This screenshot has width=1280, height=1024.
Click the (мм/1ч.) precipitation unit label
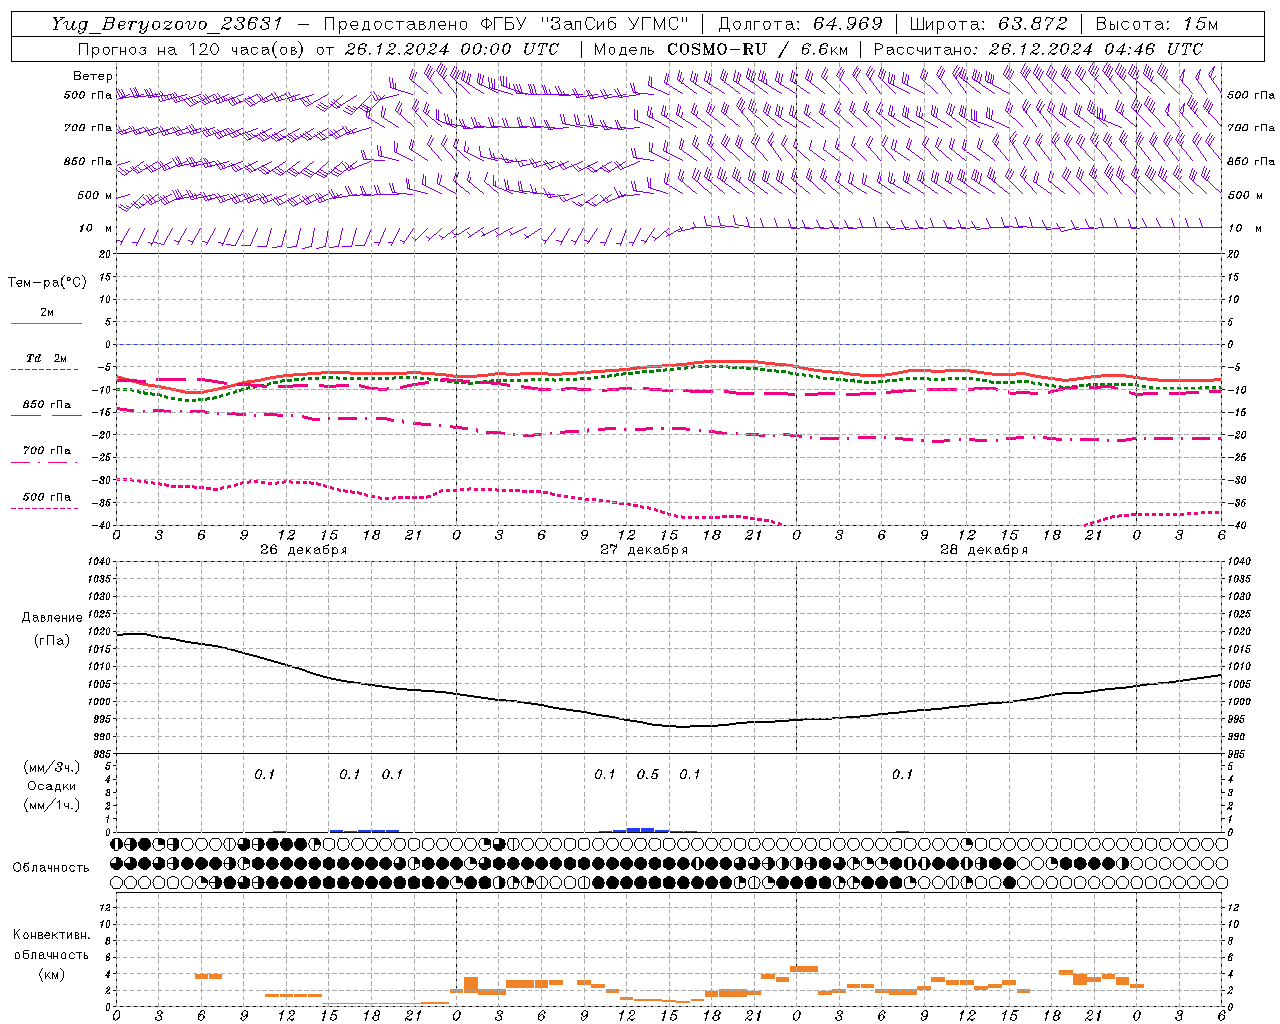coord(52,805)
